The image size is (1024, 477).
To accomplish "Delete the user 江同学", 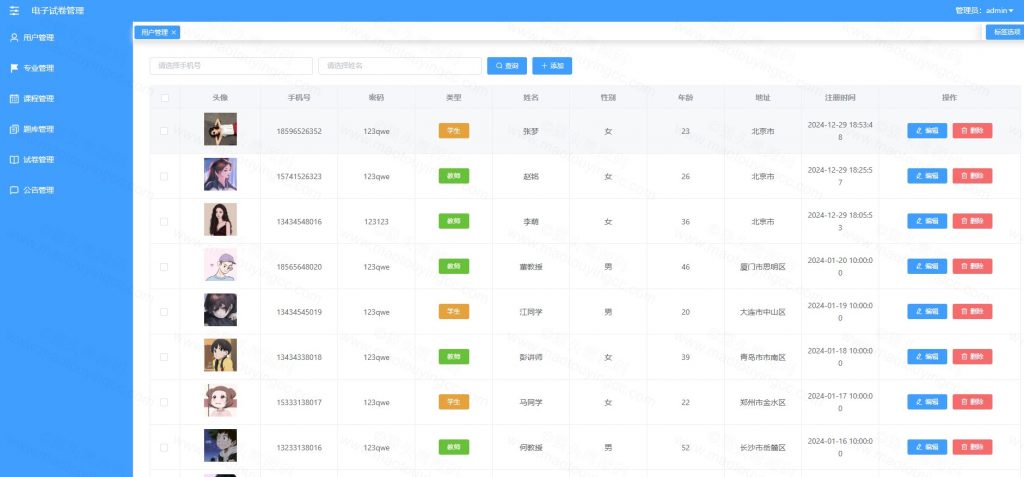I will coord(972,311).
